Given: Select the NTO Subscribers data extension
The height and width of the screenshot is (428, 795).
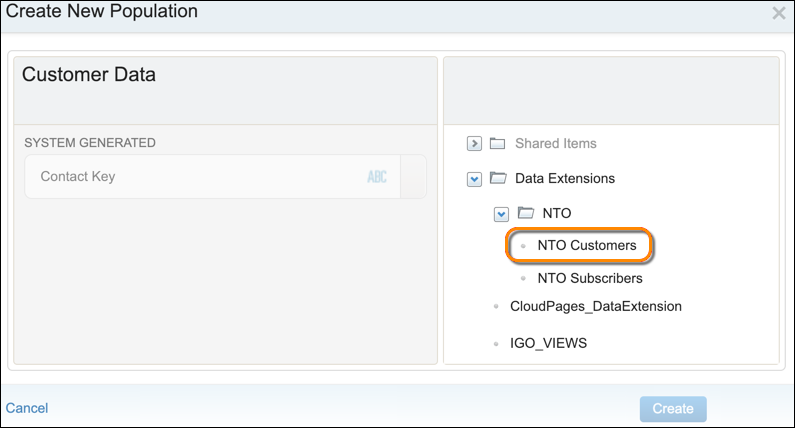Looking at the screenshot, I should point(590,278).
